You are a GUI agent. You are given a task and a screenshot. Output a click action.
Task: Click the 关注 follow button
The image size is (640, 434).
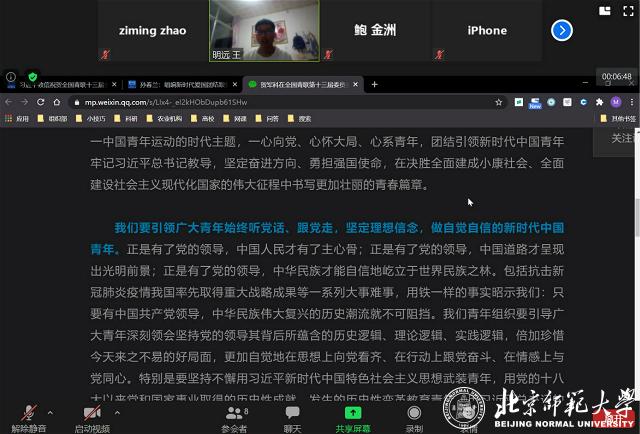622,138
